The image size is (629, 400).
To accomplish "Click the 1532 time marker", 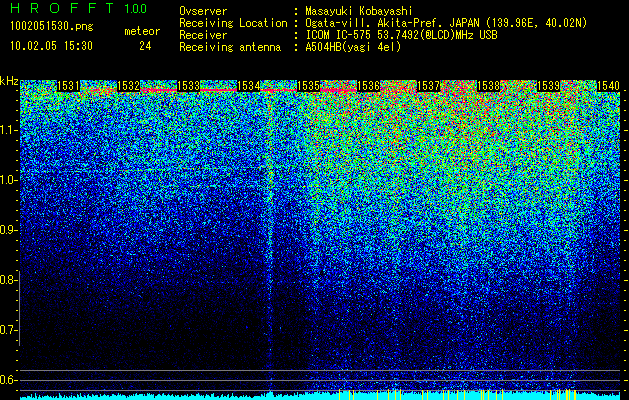I will [129, 86].
